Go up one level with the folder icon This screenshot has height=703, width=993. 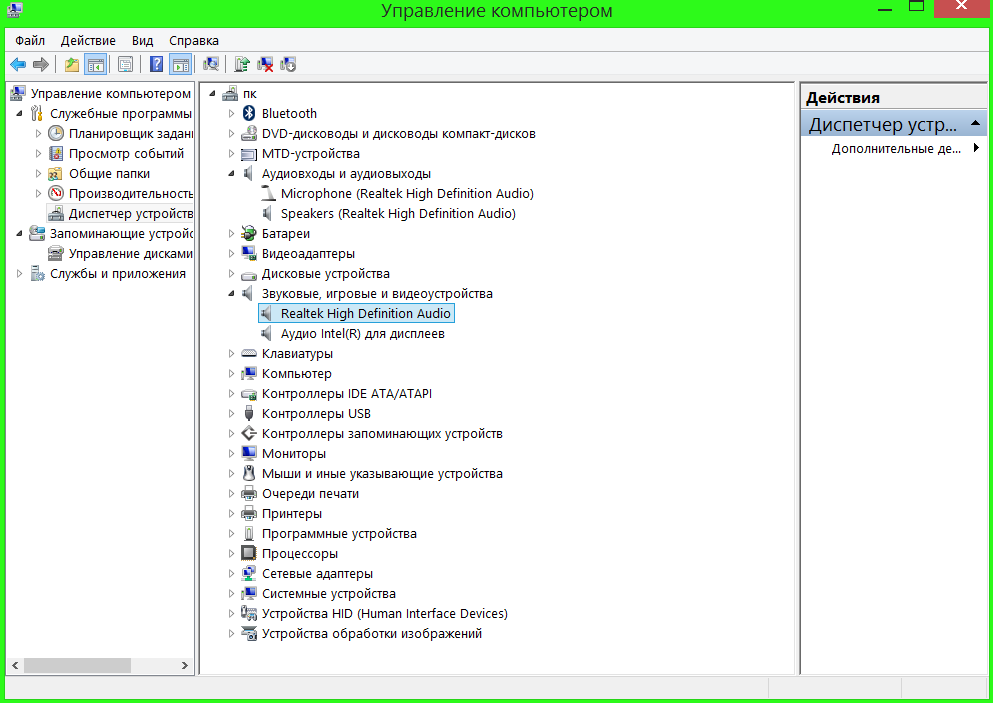(x=72, y=64)
